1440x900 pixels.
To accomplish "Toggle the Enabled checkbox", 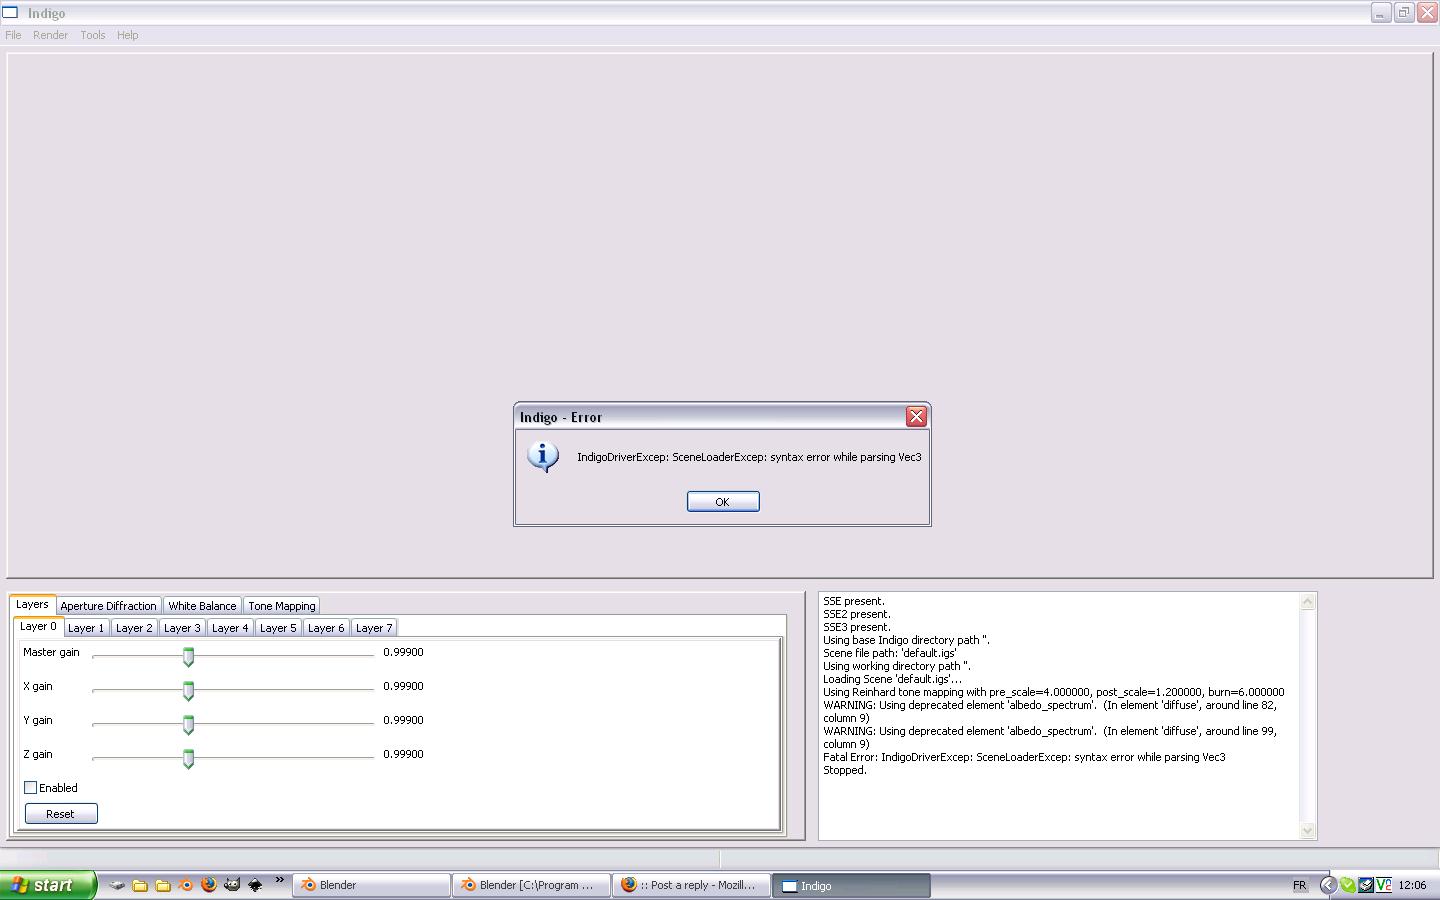I will (31, 788).
